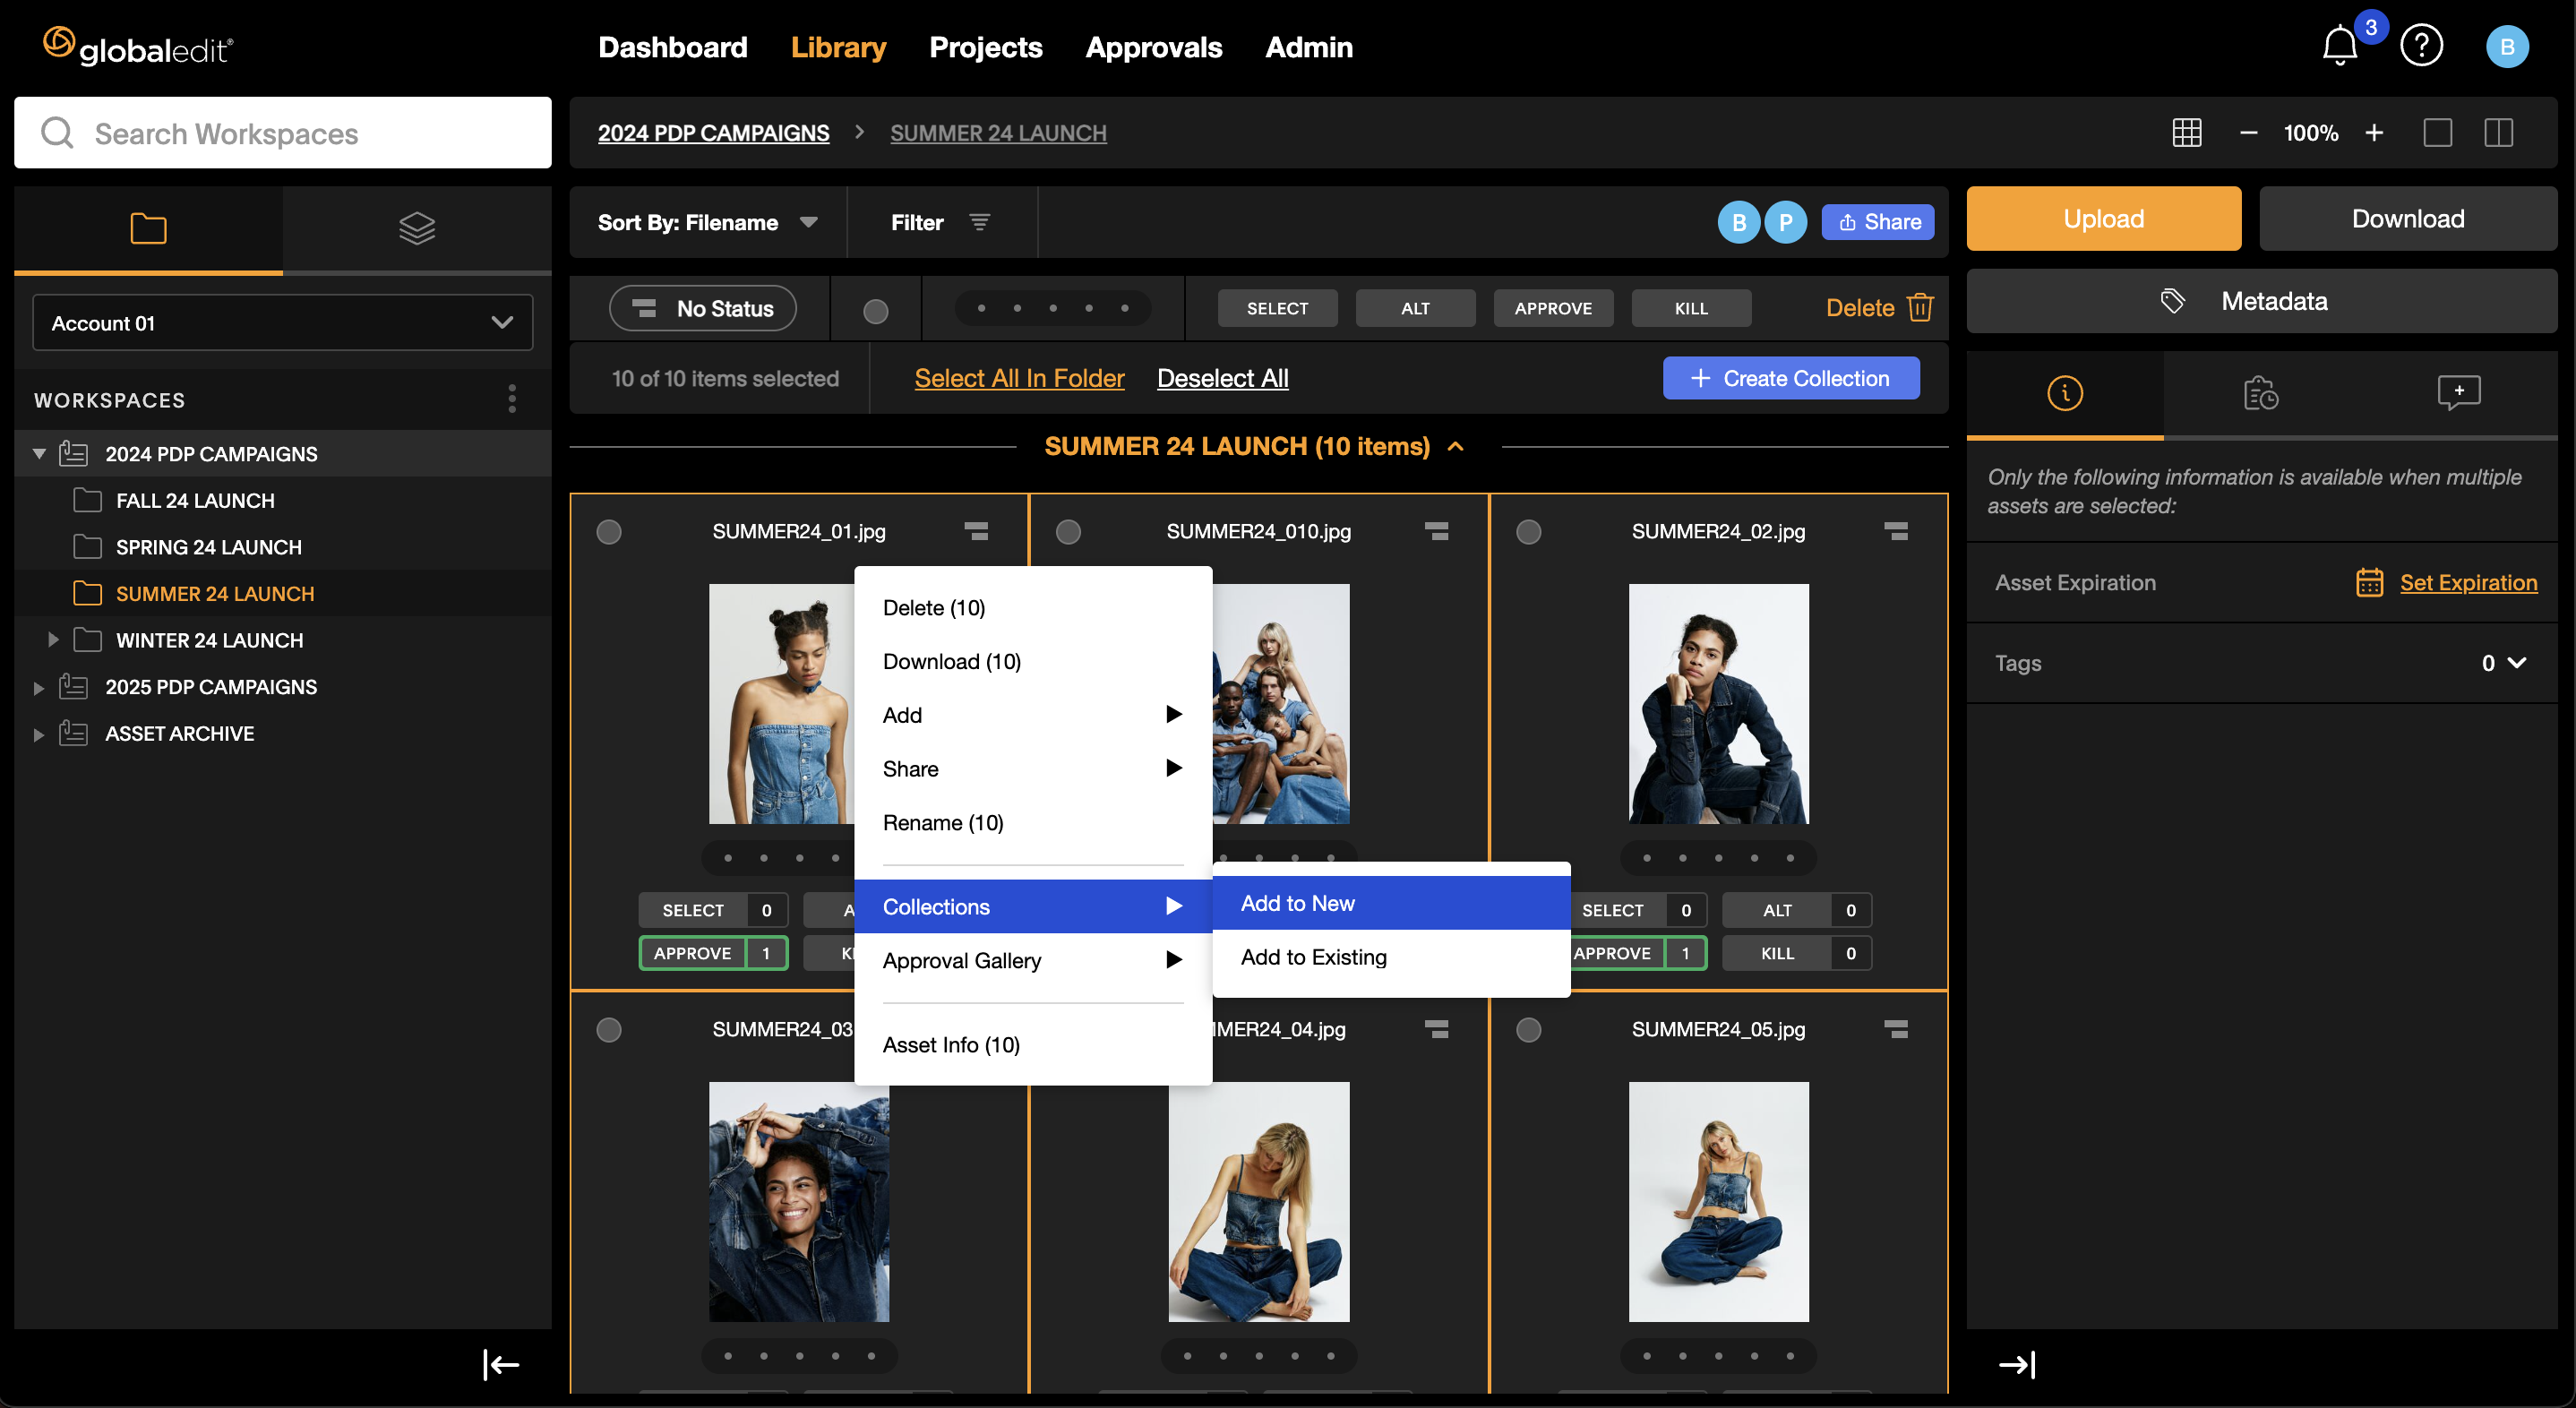Select Rename (10) from context menu
Screen dimensions: 2576x1408
click(x=1033, y=822)
